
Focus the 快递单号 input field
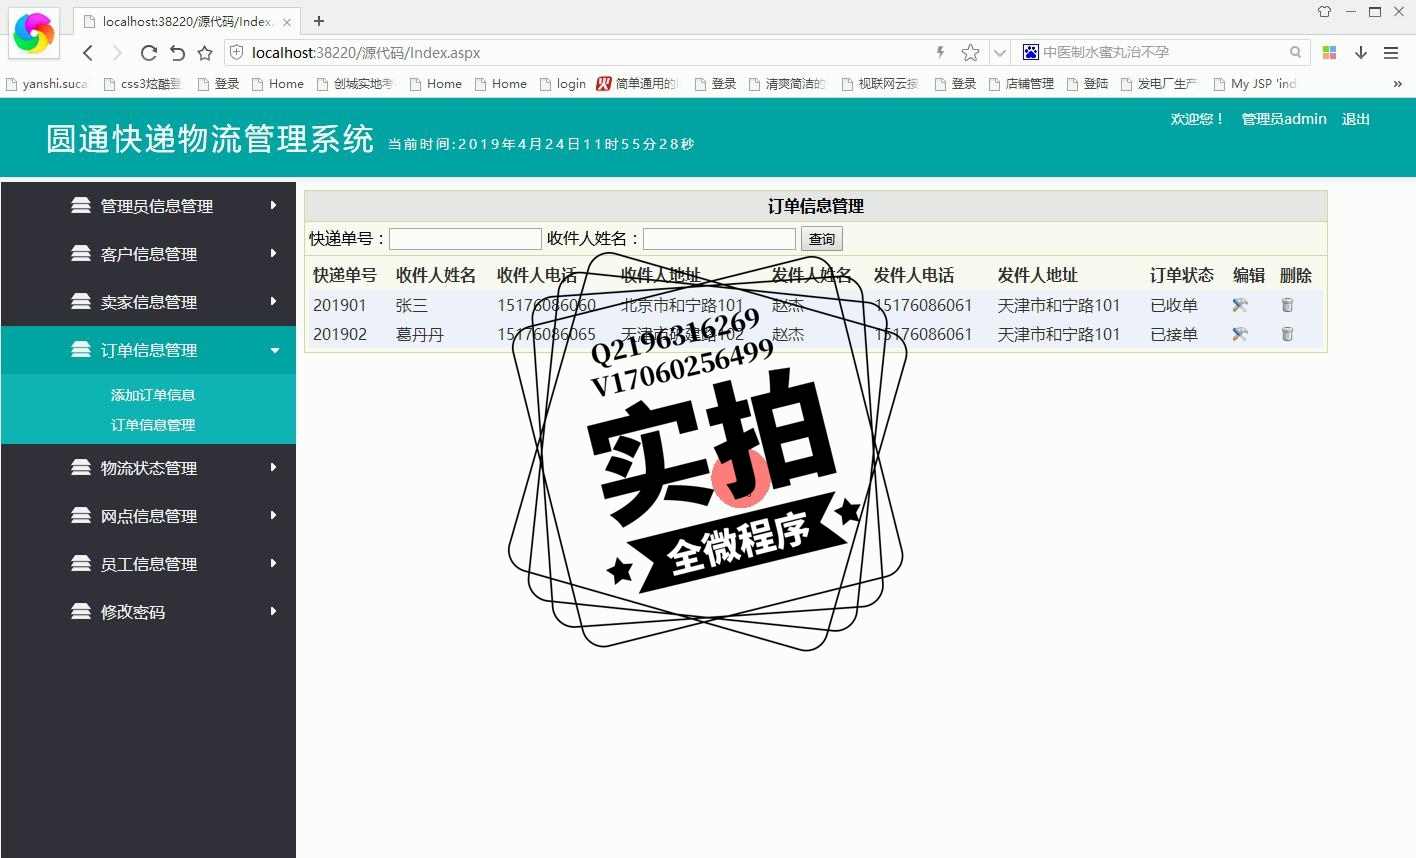click(465, 239)
